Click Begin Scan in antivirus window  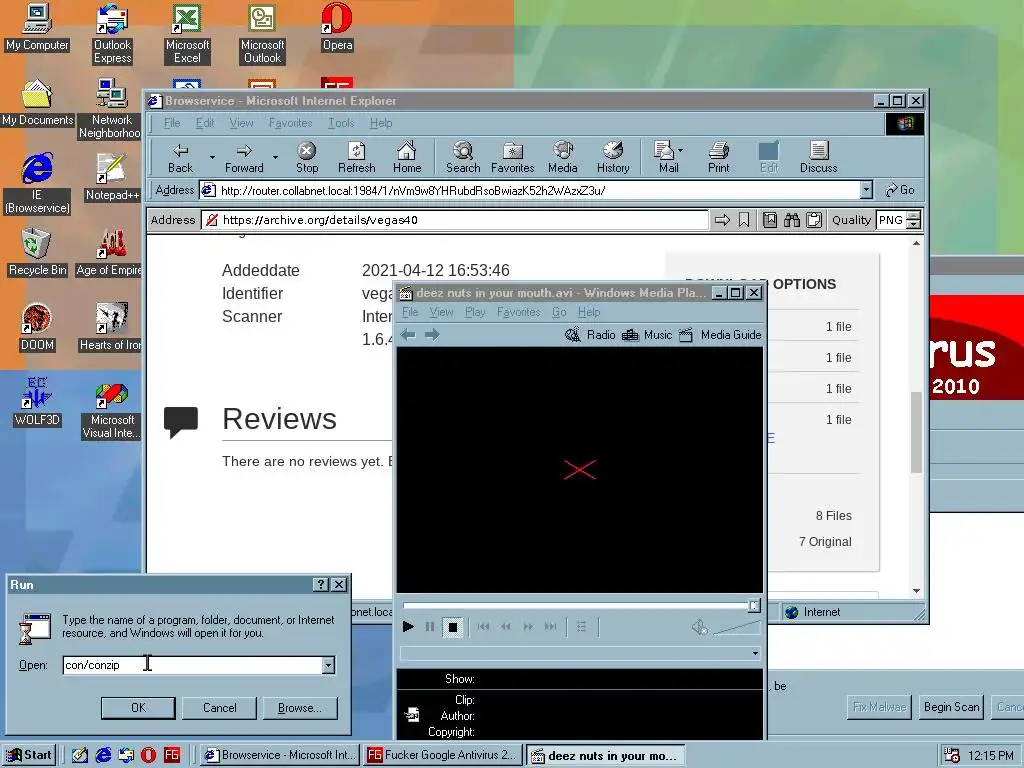952,707
